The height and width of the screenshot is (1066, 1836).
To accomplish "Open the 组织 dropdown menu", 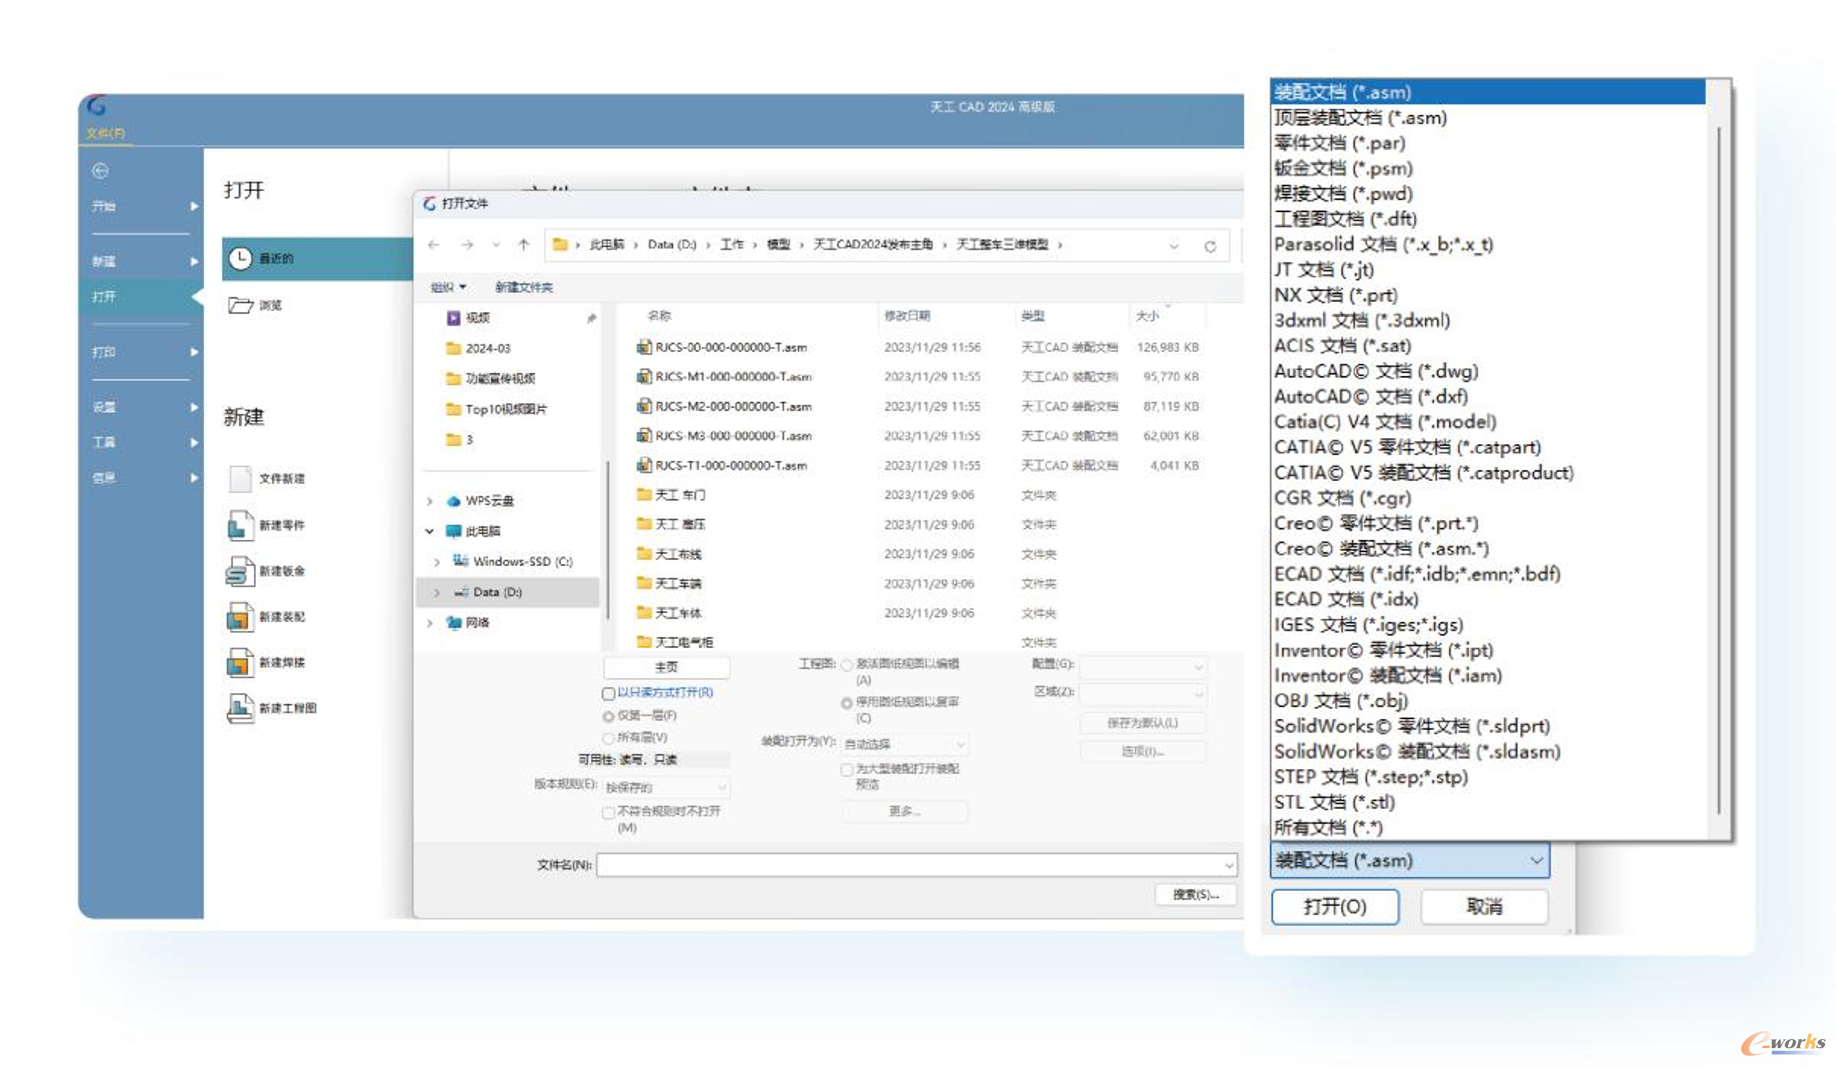I will tap(448, 287).
